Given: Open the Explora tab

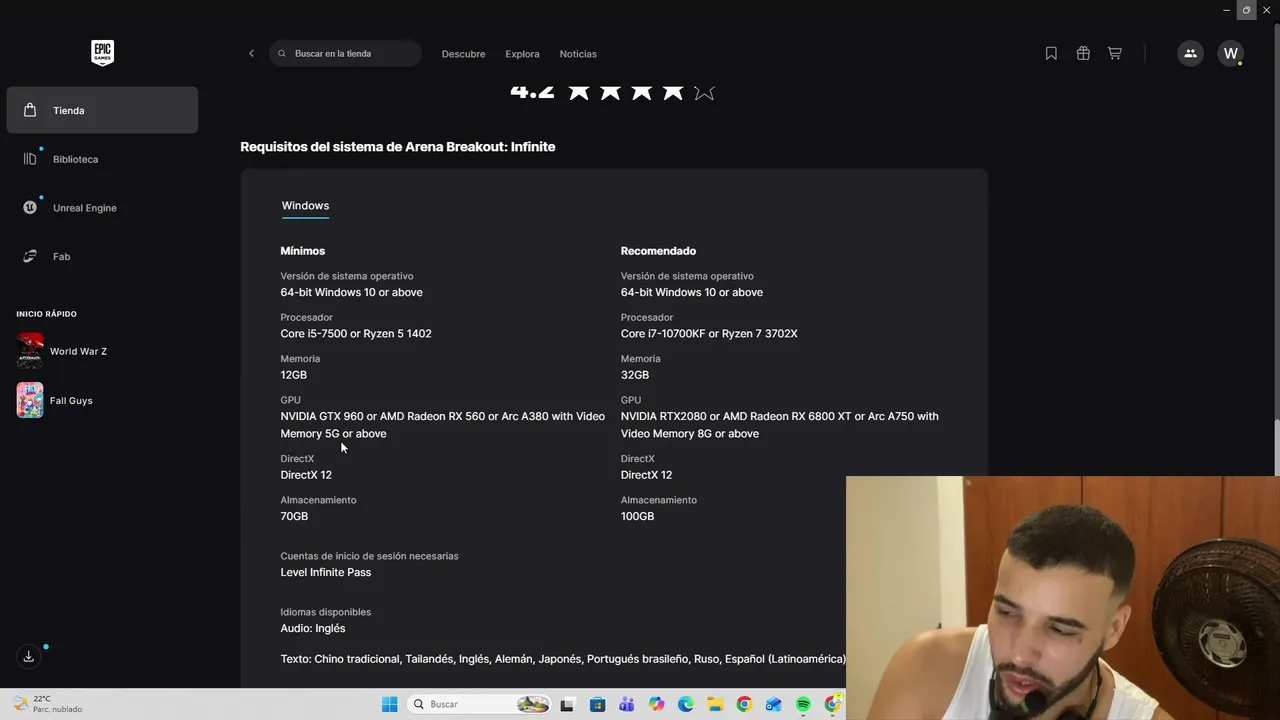Looking at the screenshot, I should [x=522, y=54].
